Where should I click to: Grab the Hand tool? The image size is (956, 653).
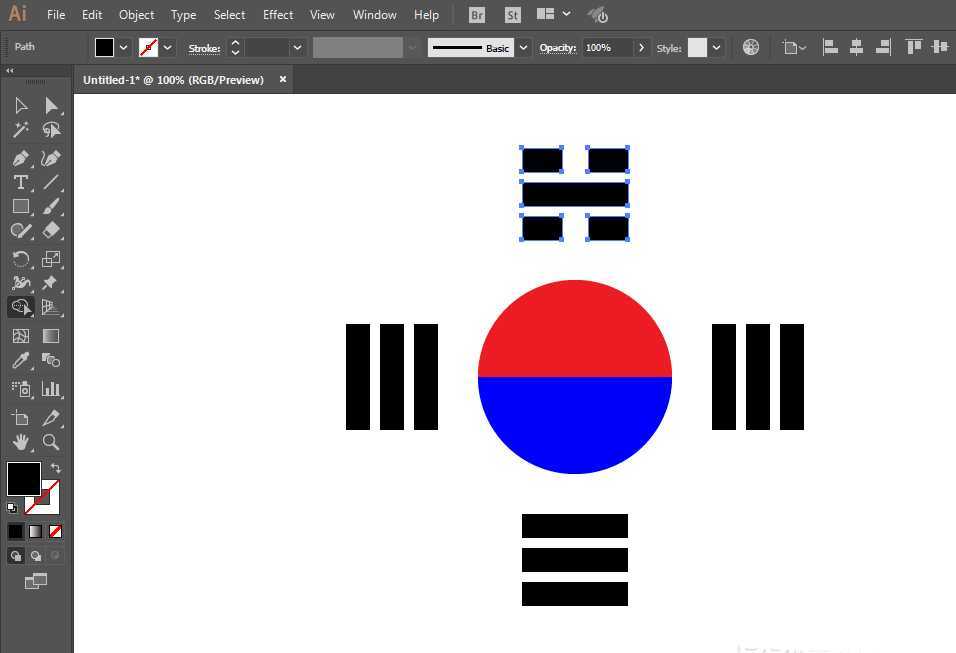click(21, 443)
